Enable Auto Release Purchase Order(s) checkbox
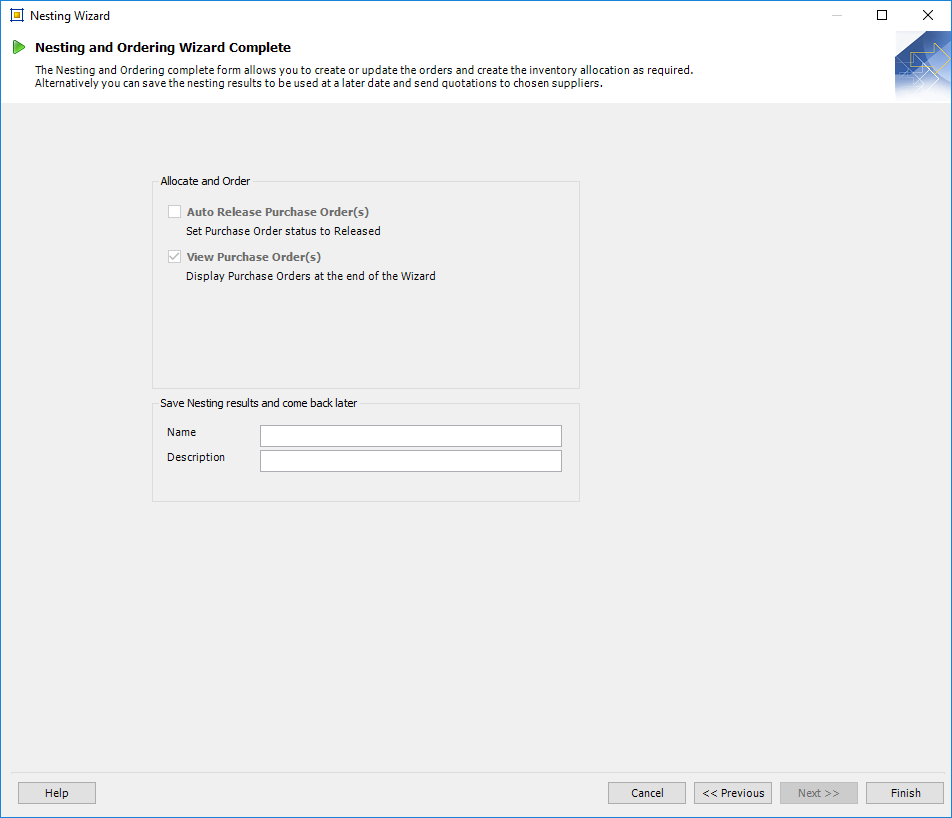This screenshot has height=818, width=952. 175,212
